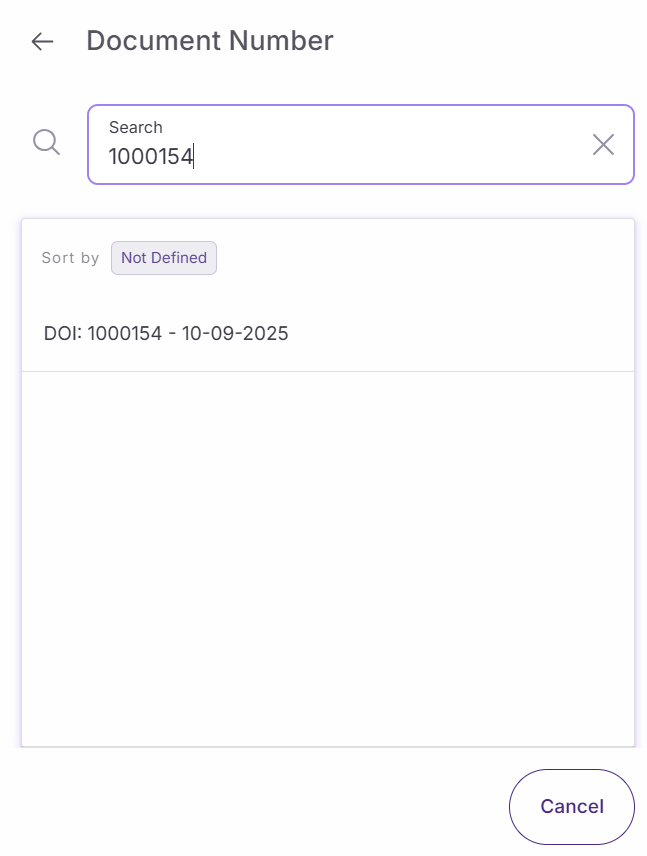Screen dimensions: 647x856
Task: Choose the document dated 10-09-2025
Action: coord(166,334)
